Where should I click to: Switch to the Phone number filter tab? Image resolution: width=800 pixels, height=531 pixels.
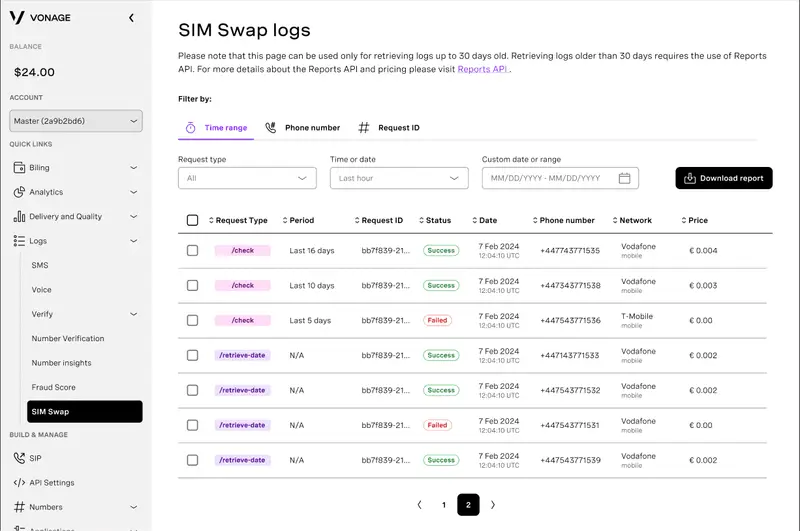[x=302, y=128]
